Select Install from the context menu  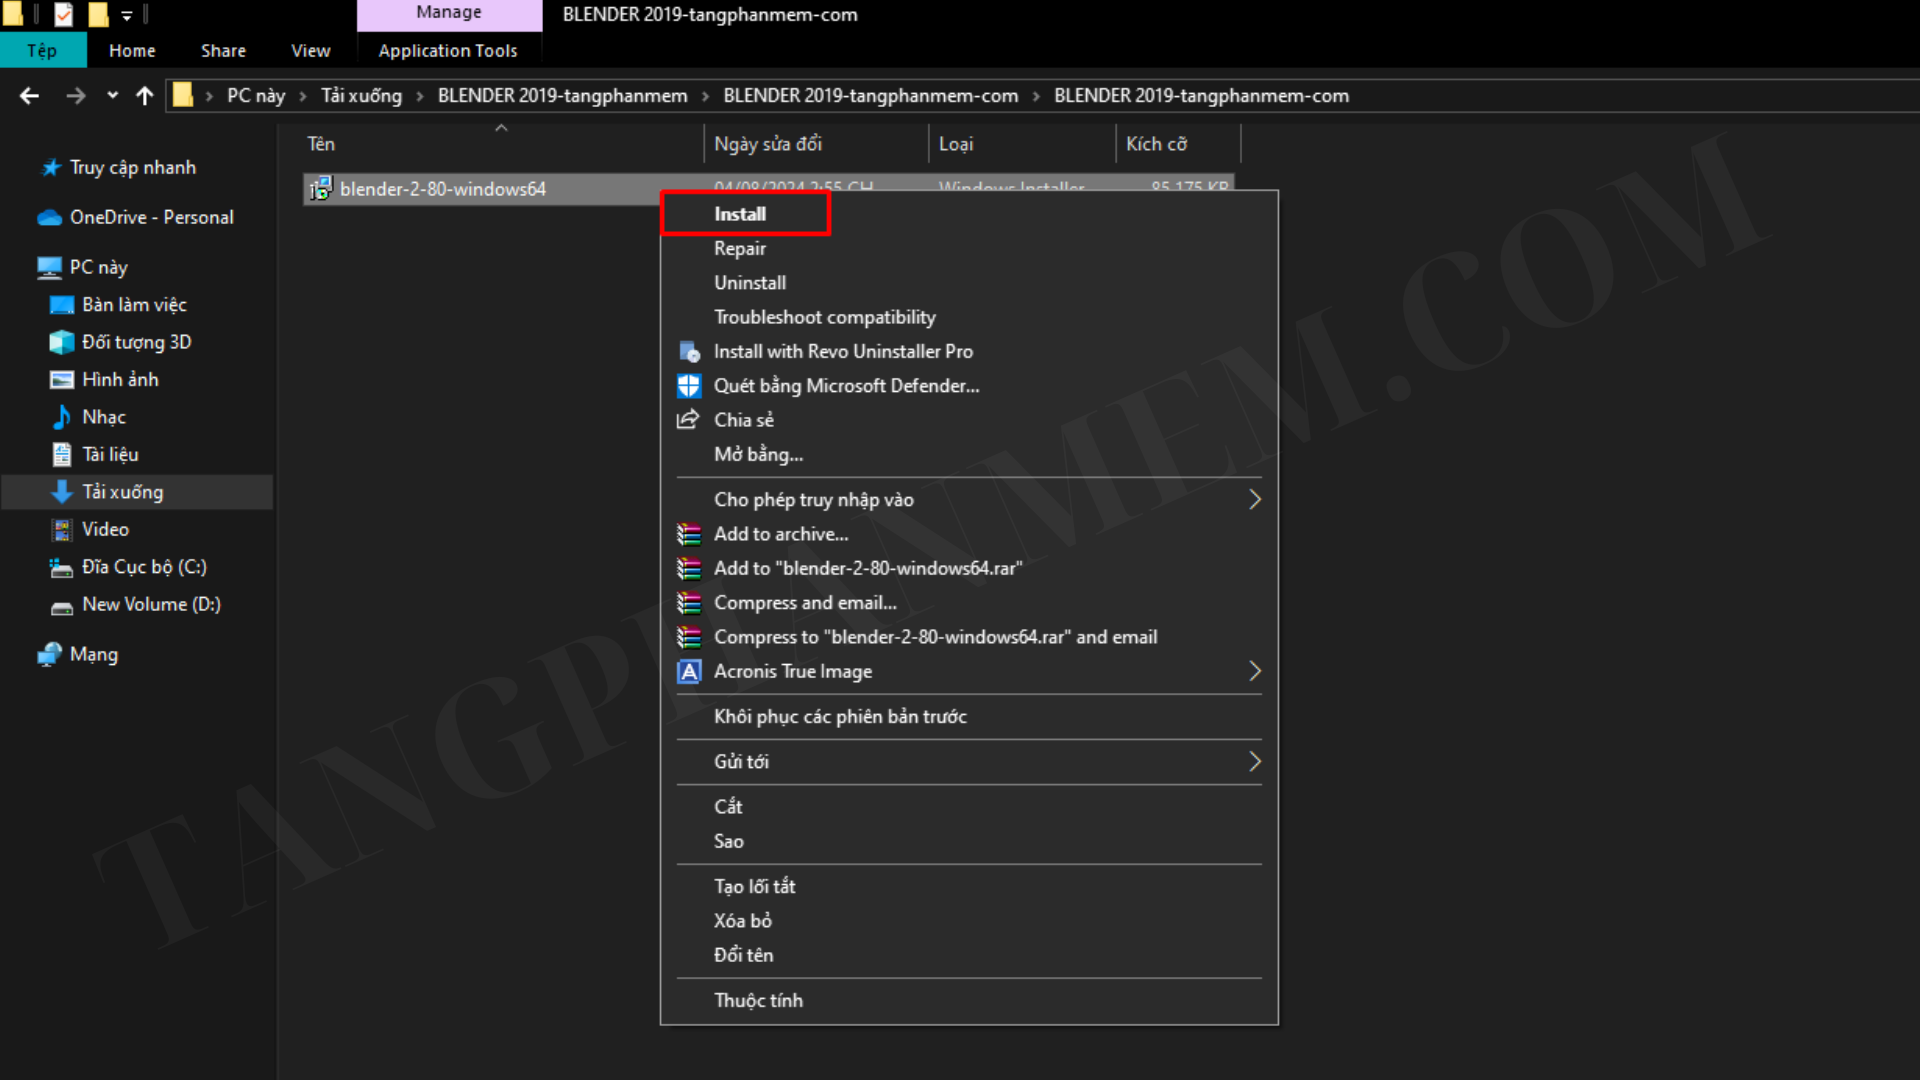tap(740, 214)
